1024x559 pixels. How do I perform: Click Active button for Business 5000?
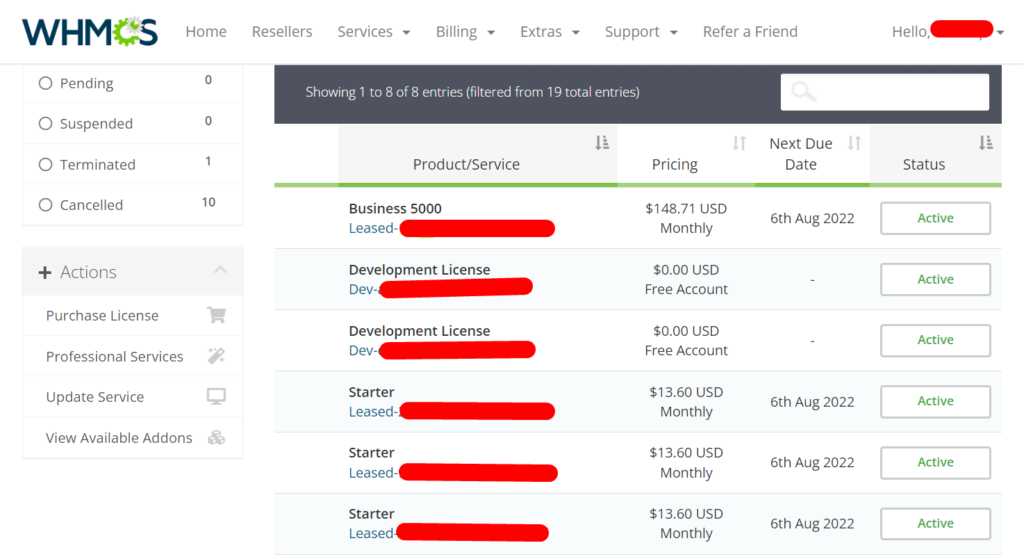935,218
